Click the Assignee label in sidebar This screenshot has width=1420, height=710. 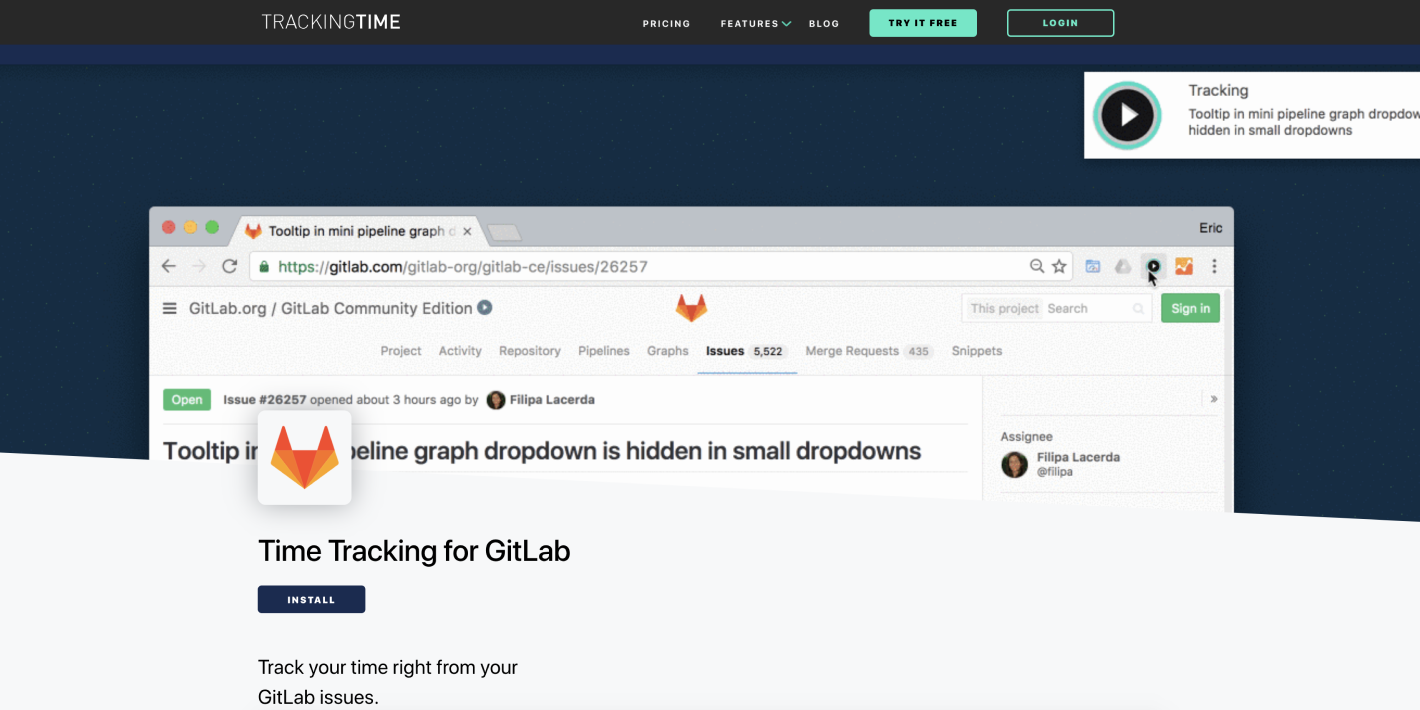click(1027, 437)
